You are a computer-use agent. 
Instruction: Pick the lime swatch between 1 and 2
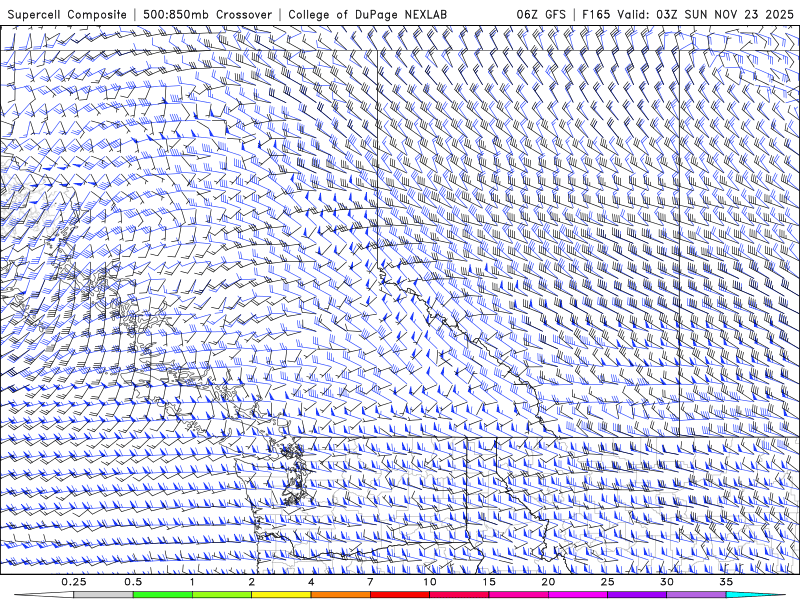pyautogui.click(x=222, y=595)
